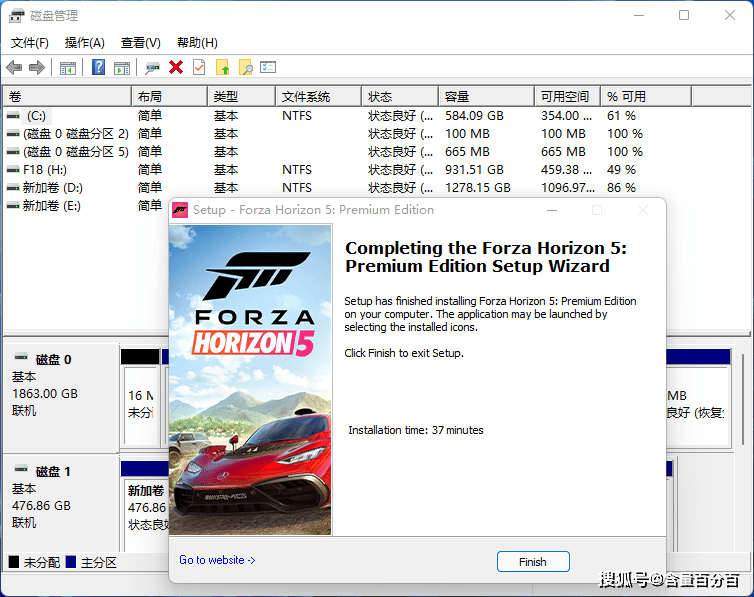Viewport: 754px width, 597px height.
Task: Click the back arrow toolbar icon
Action: (x=14, y=67)
